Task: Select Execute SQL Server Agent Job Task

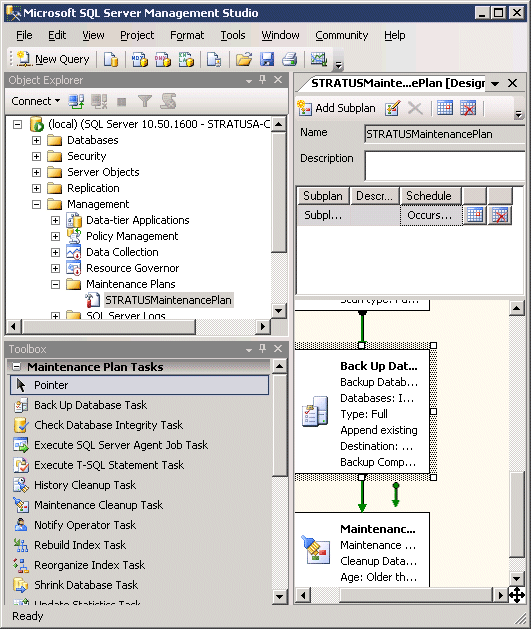Action: point(139,445)
